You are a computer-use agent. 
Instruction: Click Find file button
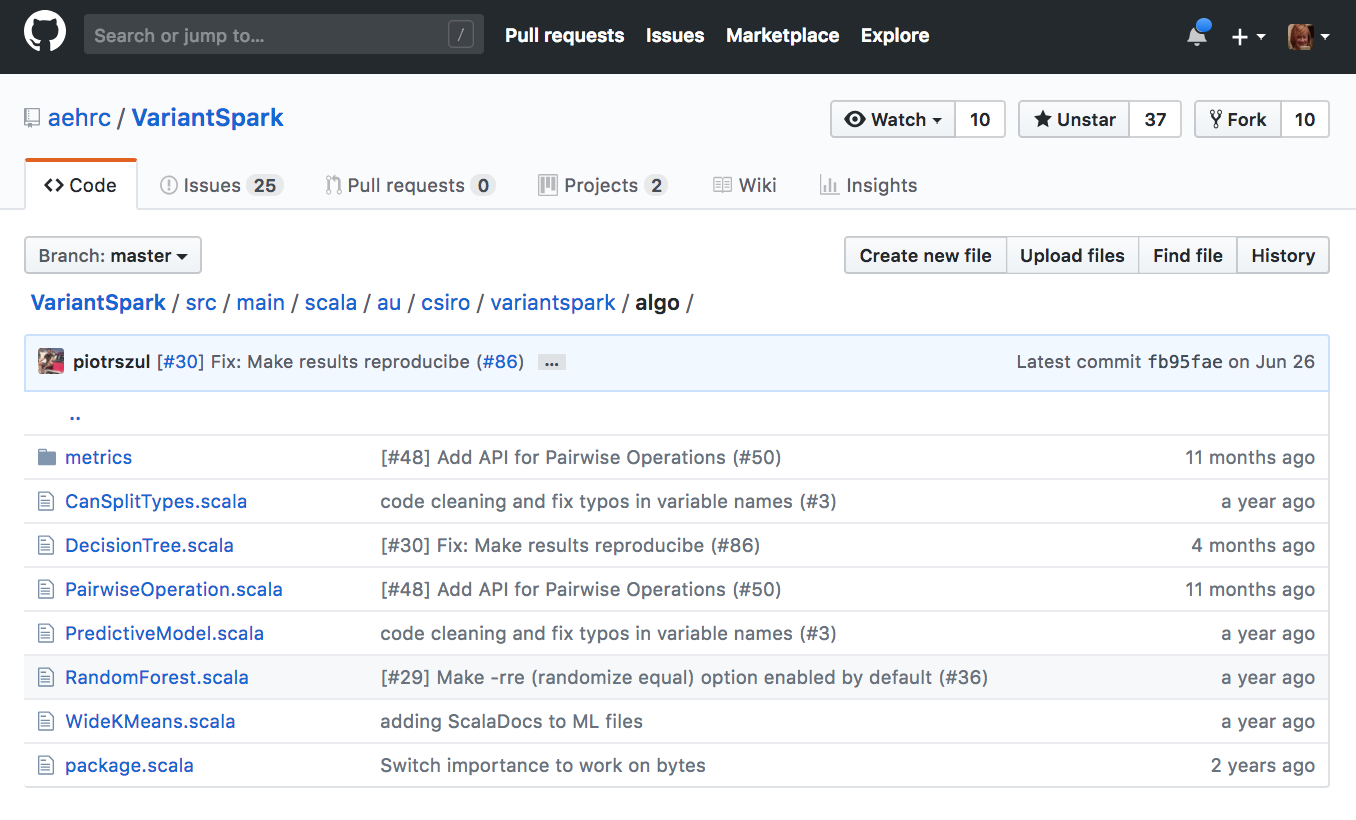tap(1187, 255)
